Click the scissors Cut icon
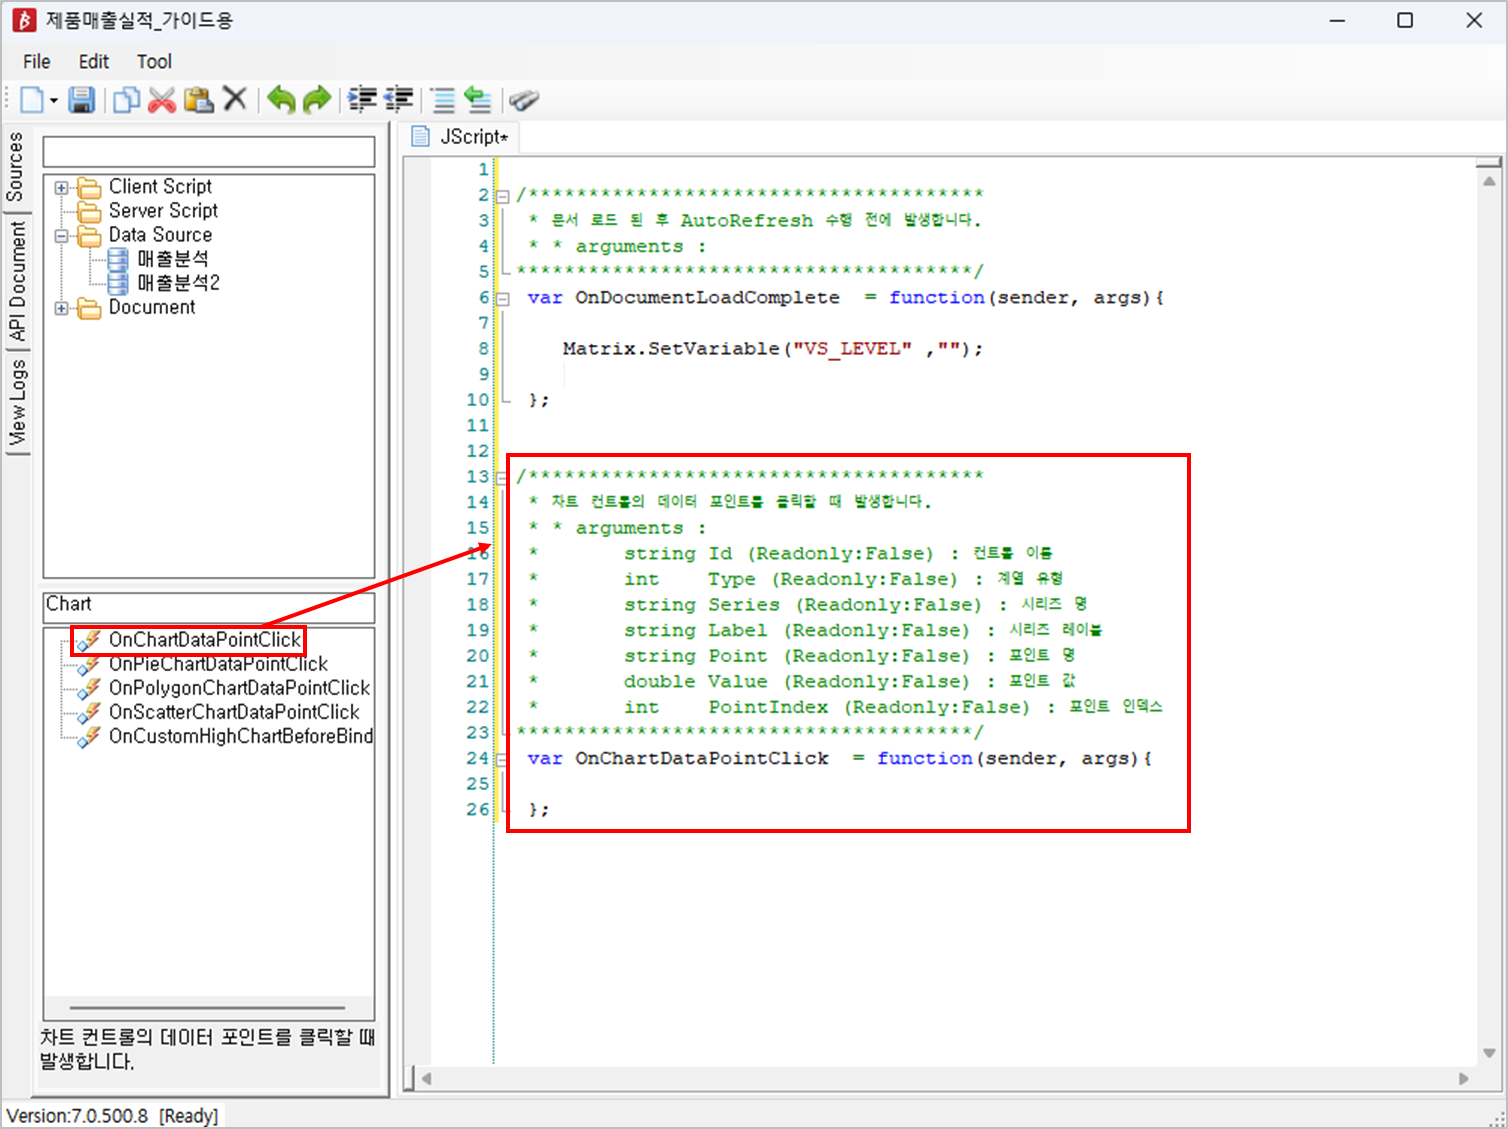 click(x=162, y=100)
